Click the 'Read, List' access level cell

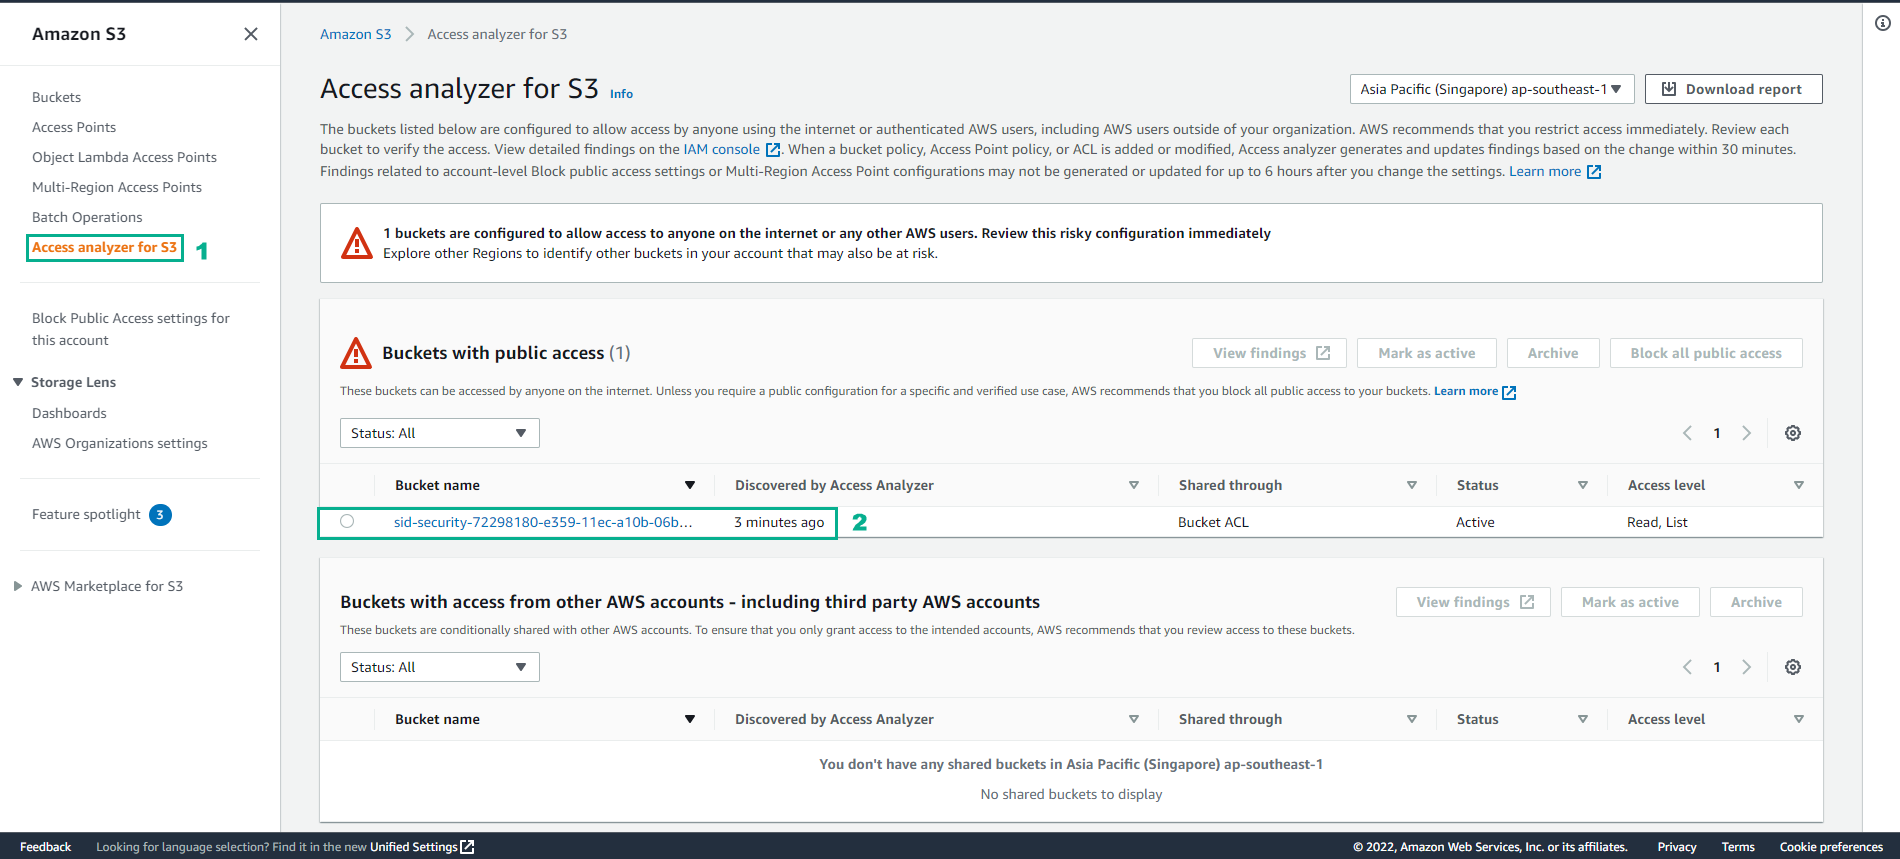[1657, 522]
